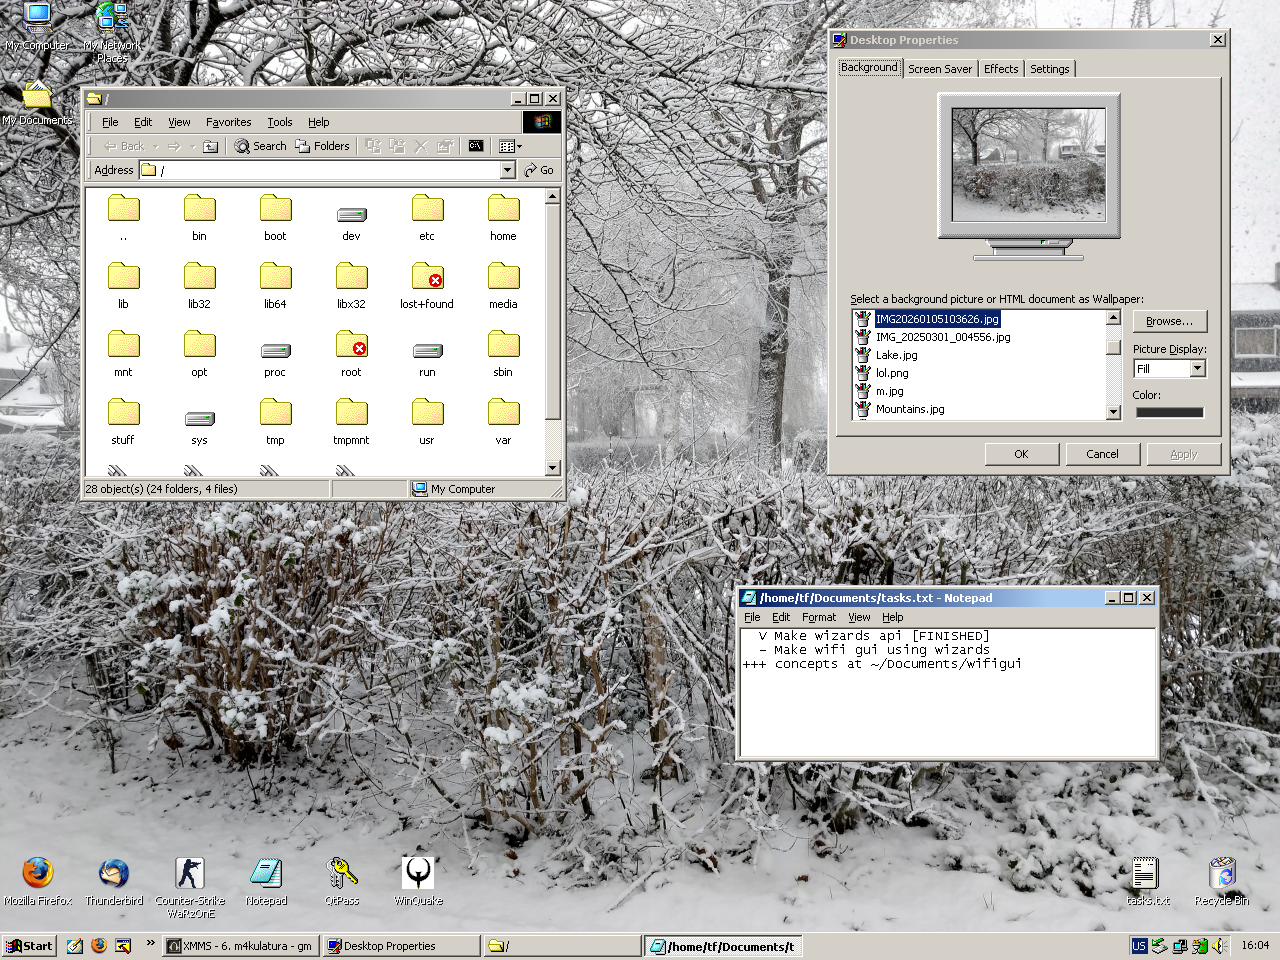Open the Picture Display dropdown
Viewport: 1280px width, 960px height.
[x=1198, y=369]
